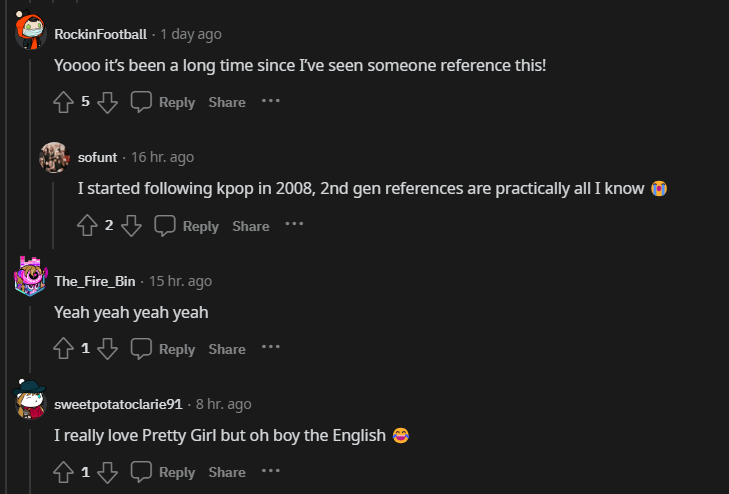Upvote The_Fire_Bin's comment
The image size is (729, 494).
pyautogui.click(x=64, y=349)
